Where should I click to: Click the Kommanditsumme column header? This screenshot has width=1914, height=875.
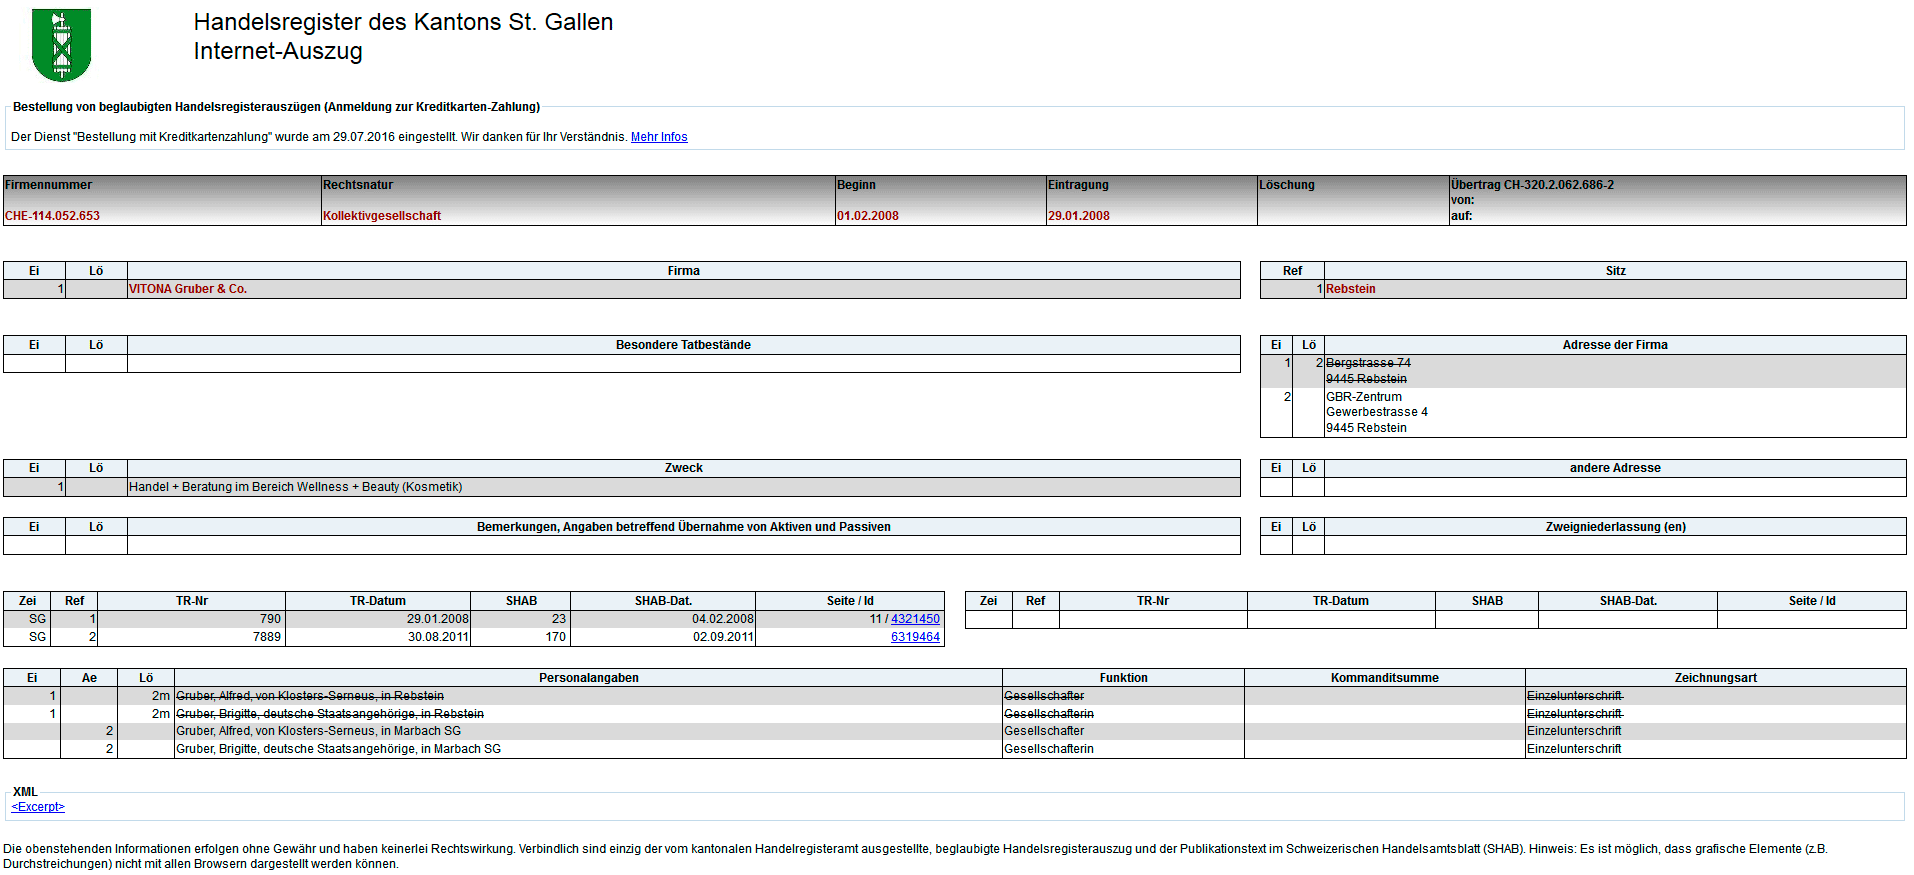pyautogui.click(x=1385, y=678)
